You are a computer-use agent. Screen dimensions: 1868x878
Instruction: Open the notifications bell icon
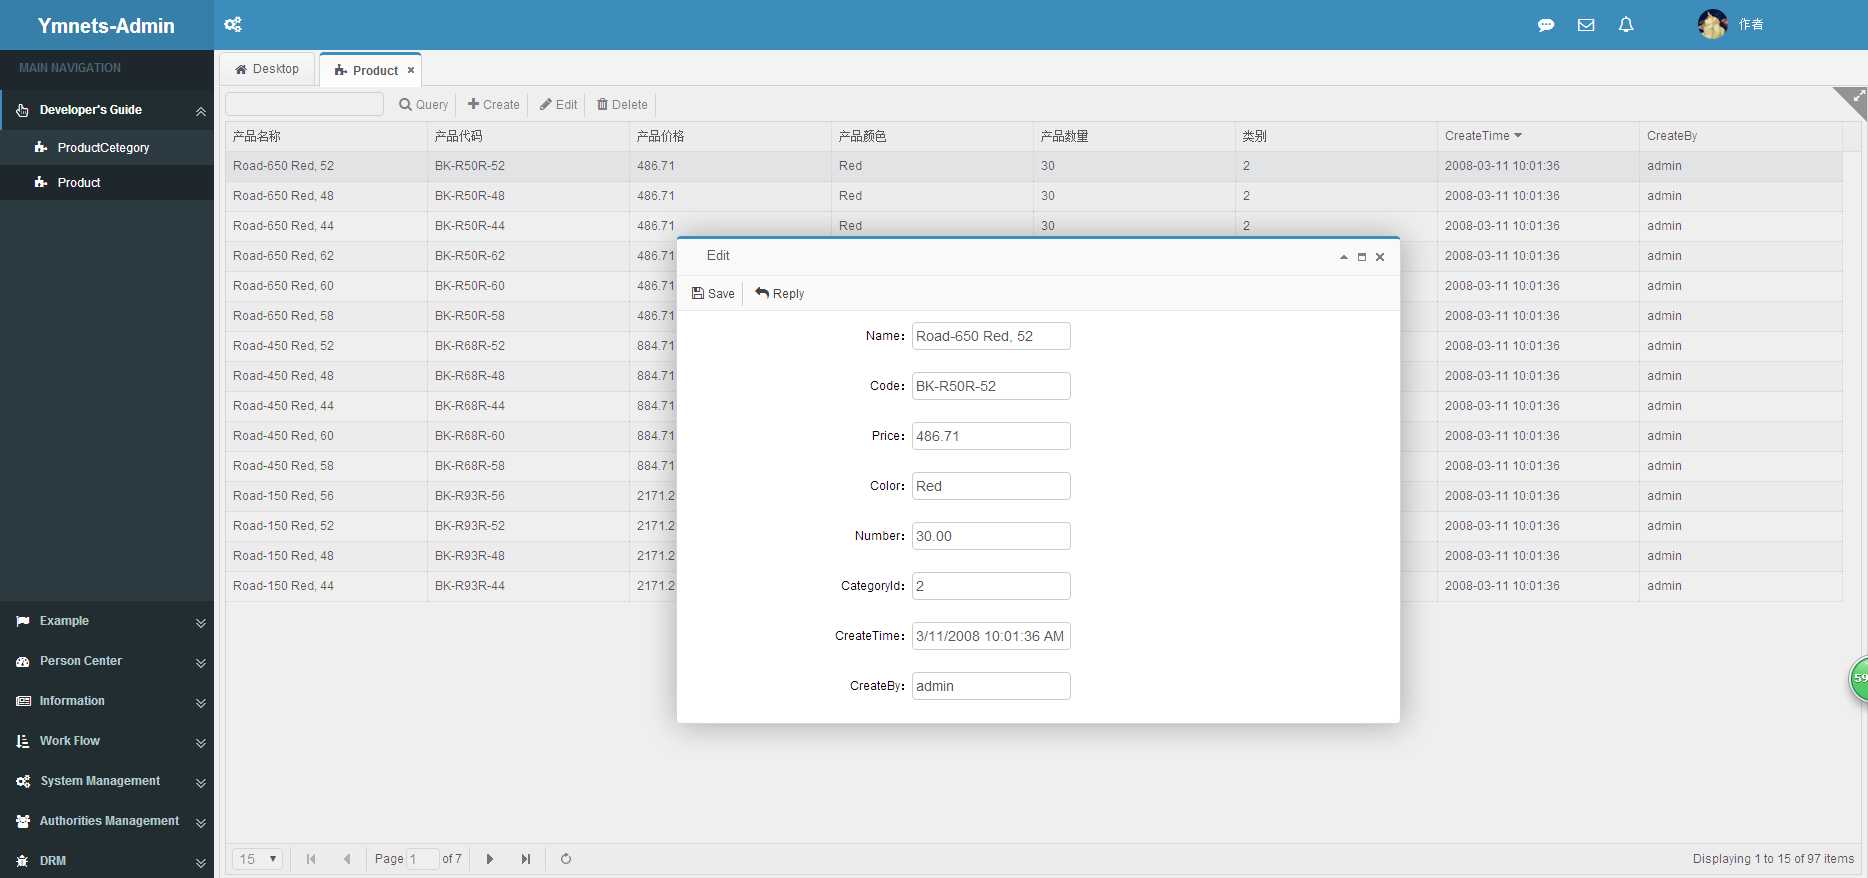(x=1626, y=25)
